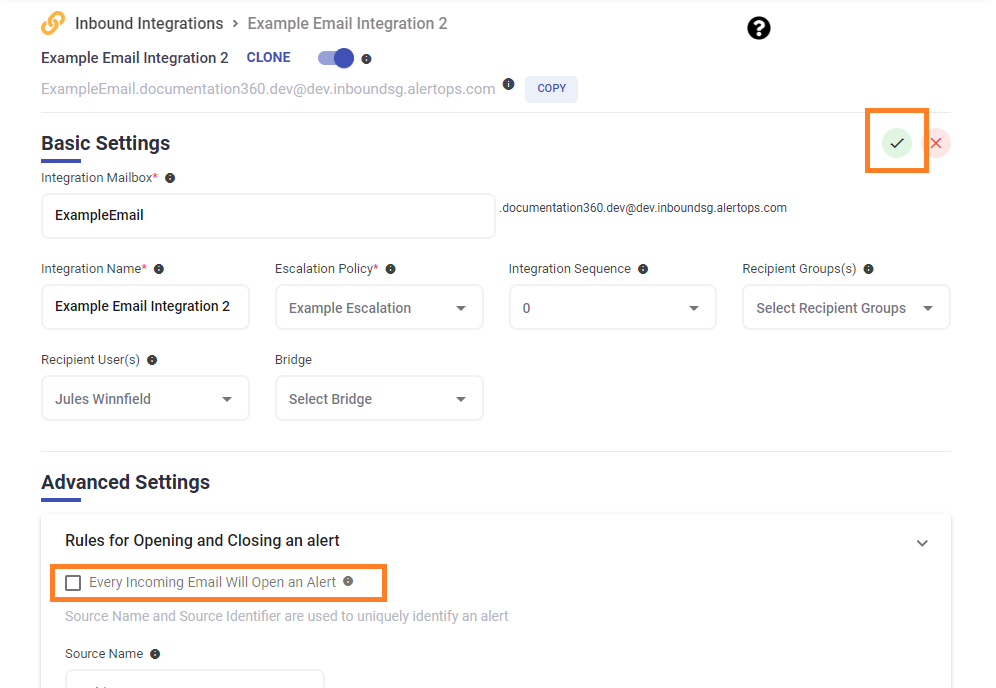Click the COPY email address button
The width and height of the screenshot is (996, 688).
point(551,89)
